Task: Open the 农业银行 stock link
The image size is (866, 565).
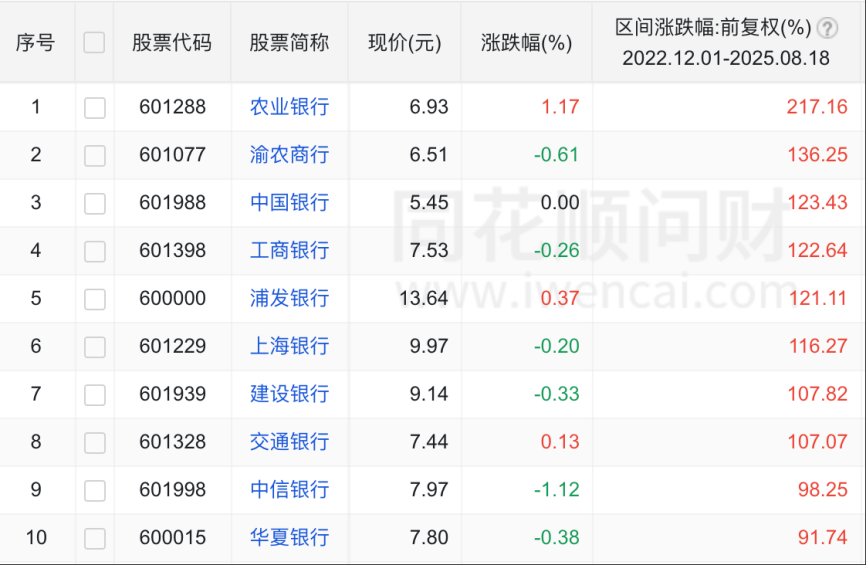Action: point(289,107)
